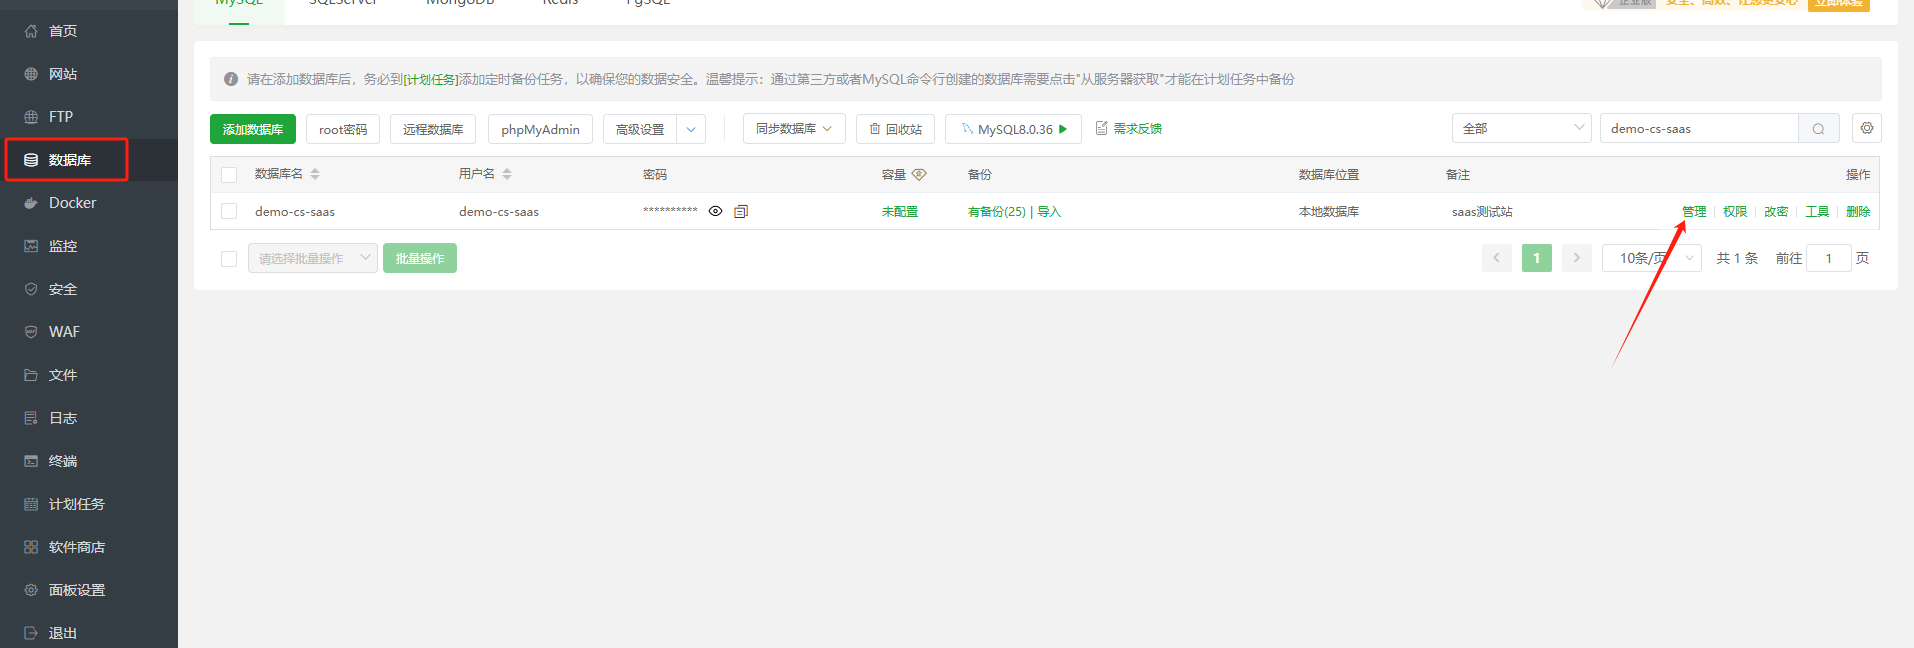
Task: Expand the arrow next to 高级设置
Action: click(x=691, y=129)
